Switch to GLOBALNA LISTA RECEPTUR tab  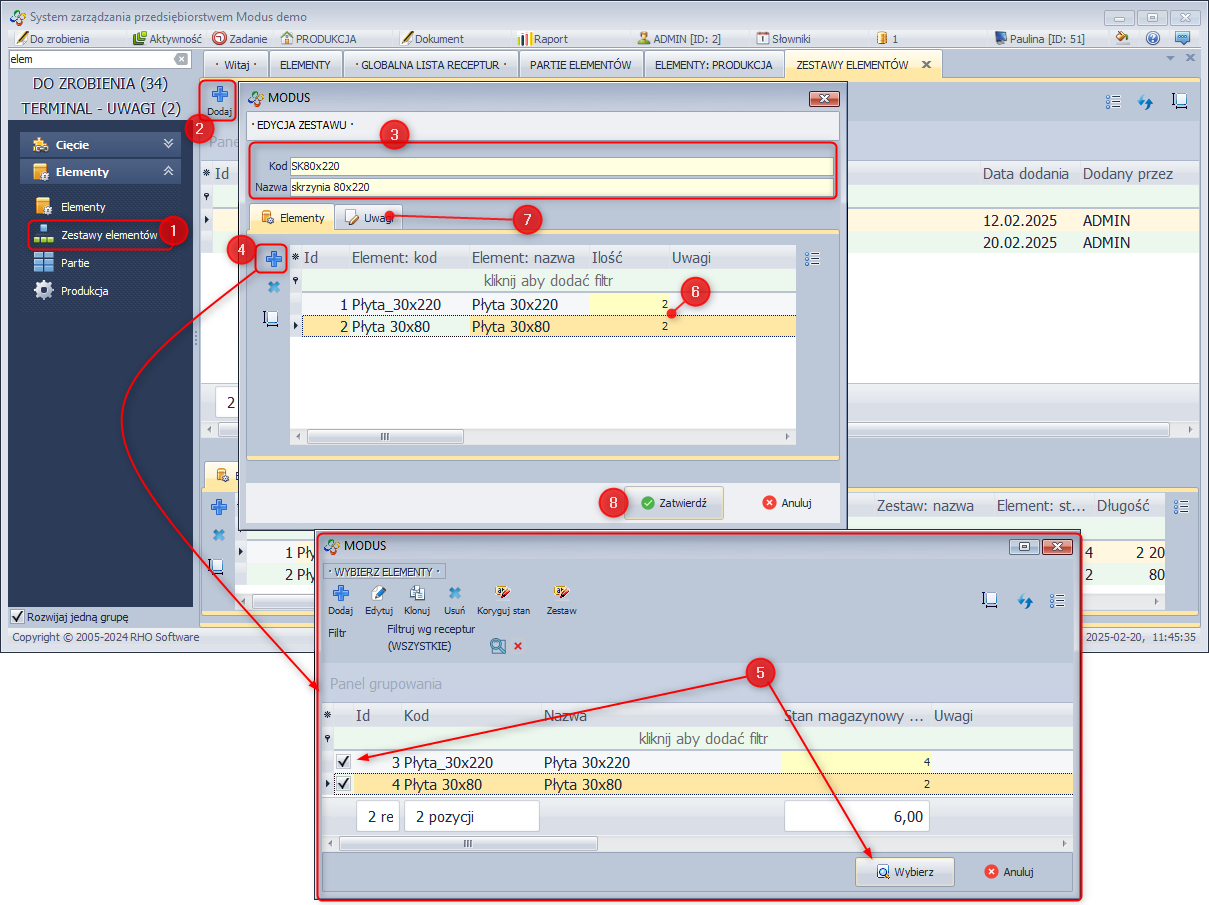(x=429, y=65)
